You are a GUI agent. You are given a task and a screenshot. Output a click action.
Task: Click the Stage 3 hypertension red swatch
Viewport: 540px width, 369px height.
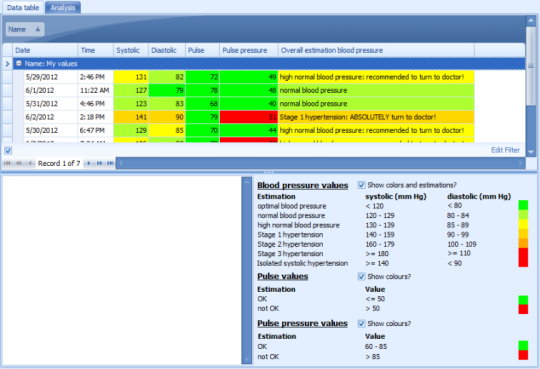(523, 253)
